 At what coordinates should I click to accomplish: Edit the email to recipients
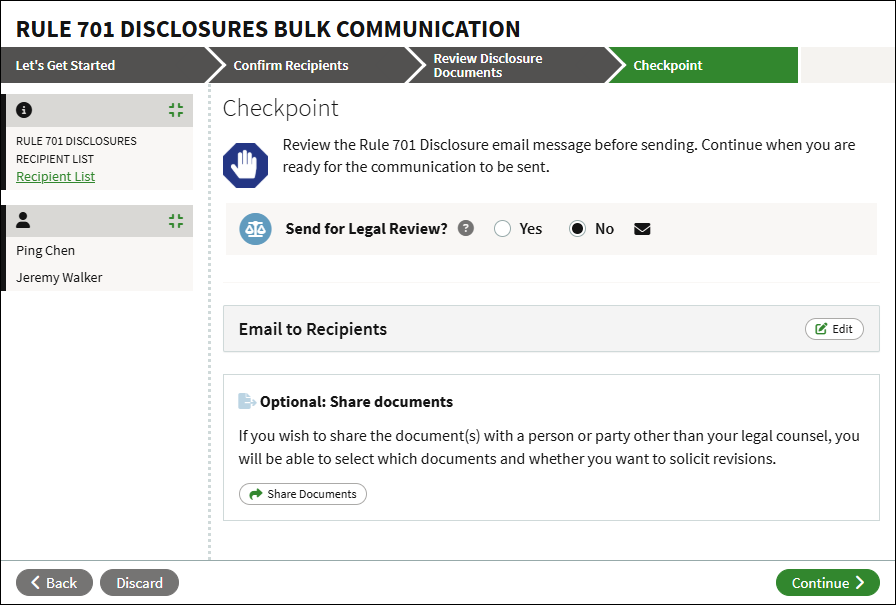coord(834,329)
